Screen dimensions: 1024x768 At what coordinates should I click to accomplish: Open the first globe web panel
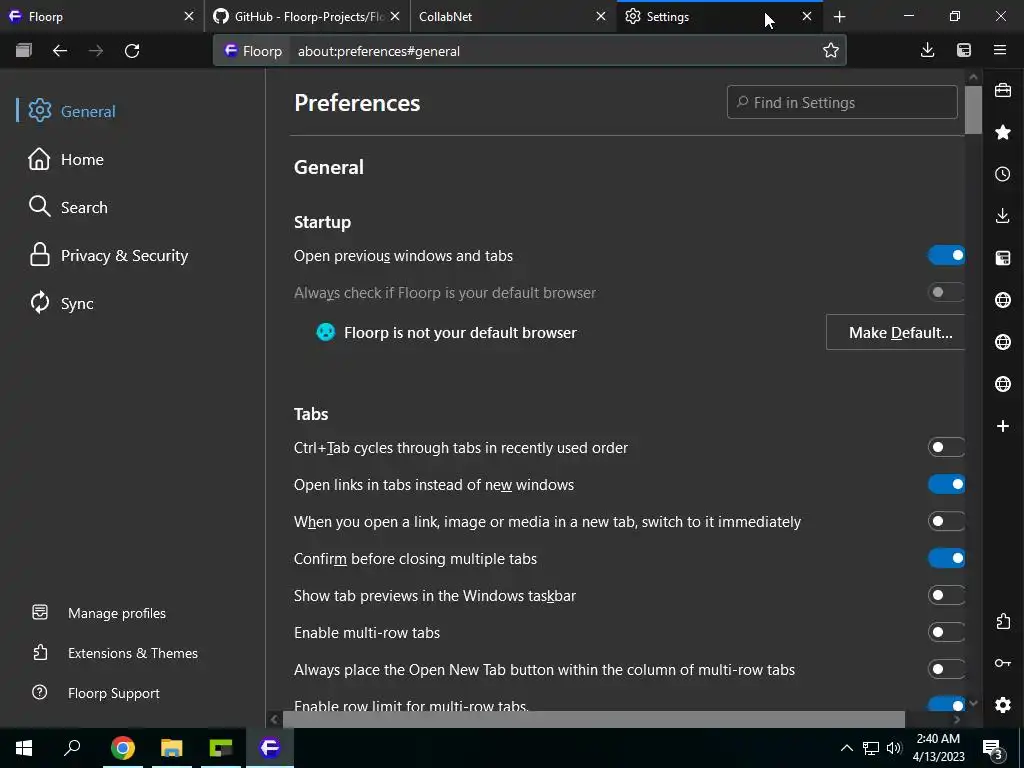click(1003, 300)
